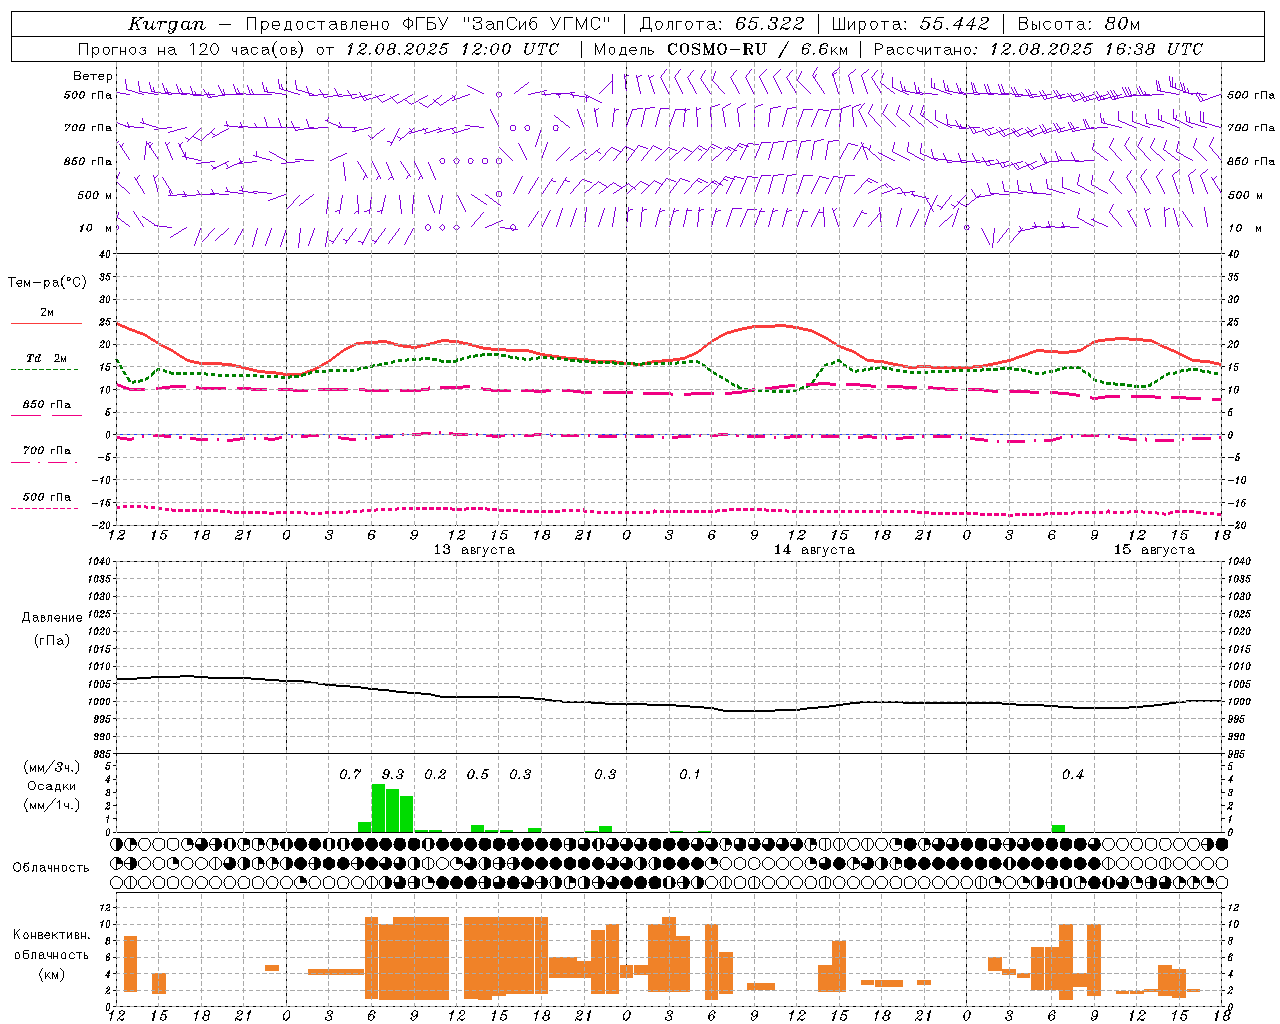Click the lone green precipitation bar under "0.4"
The image size is (1280, 1024).
coord(1058,828)
